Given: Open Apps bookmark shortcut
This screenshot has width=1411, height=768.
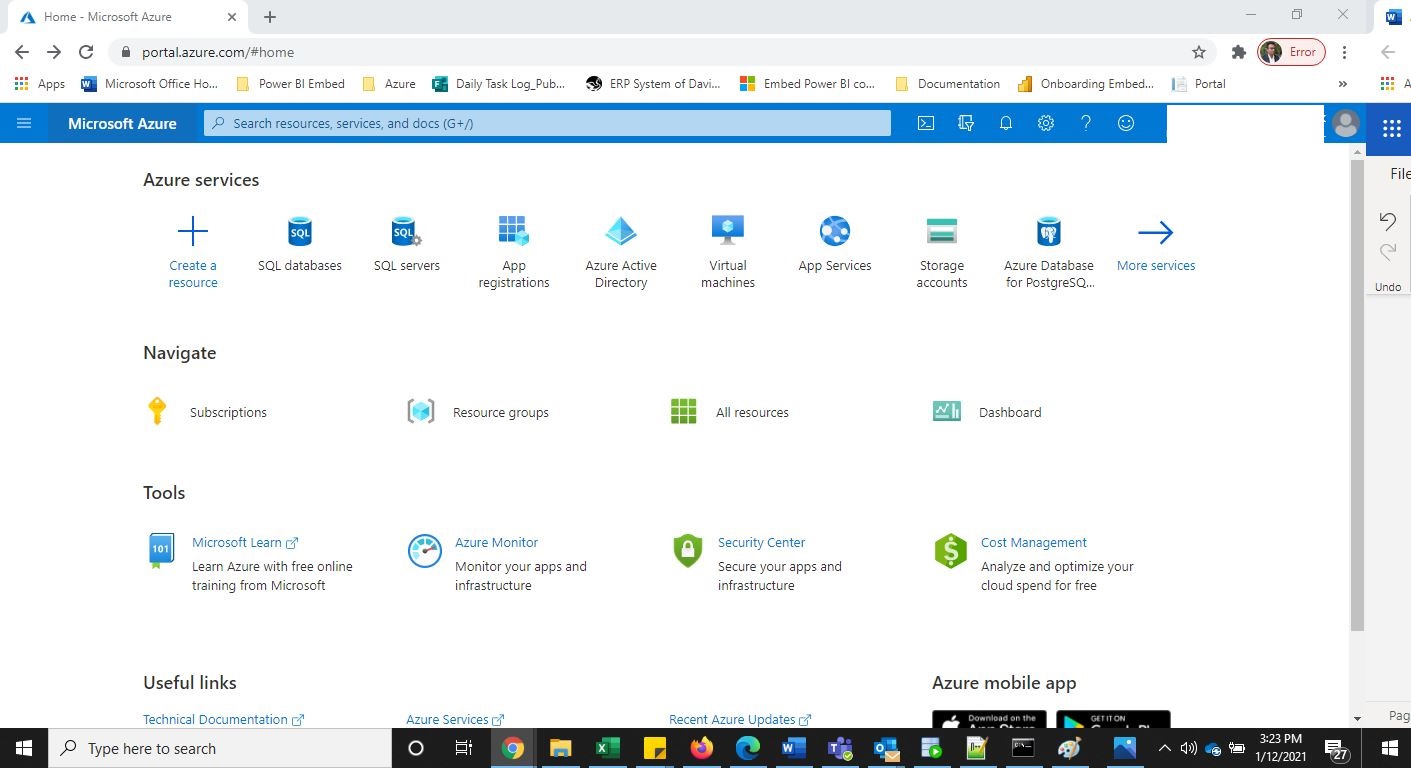Looking at the screenshot, I should [40, 84].
